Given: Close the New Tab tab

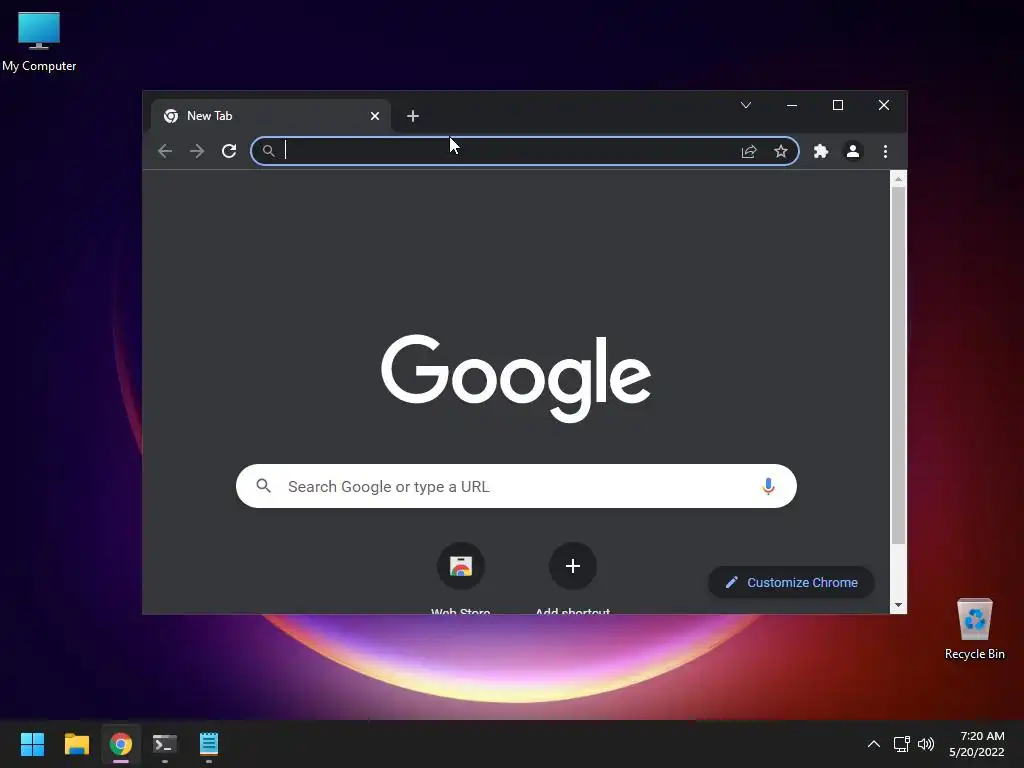Looking at the screenshot, I should coord(375,116).
